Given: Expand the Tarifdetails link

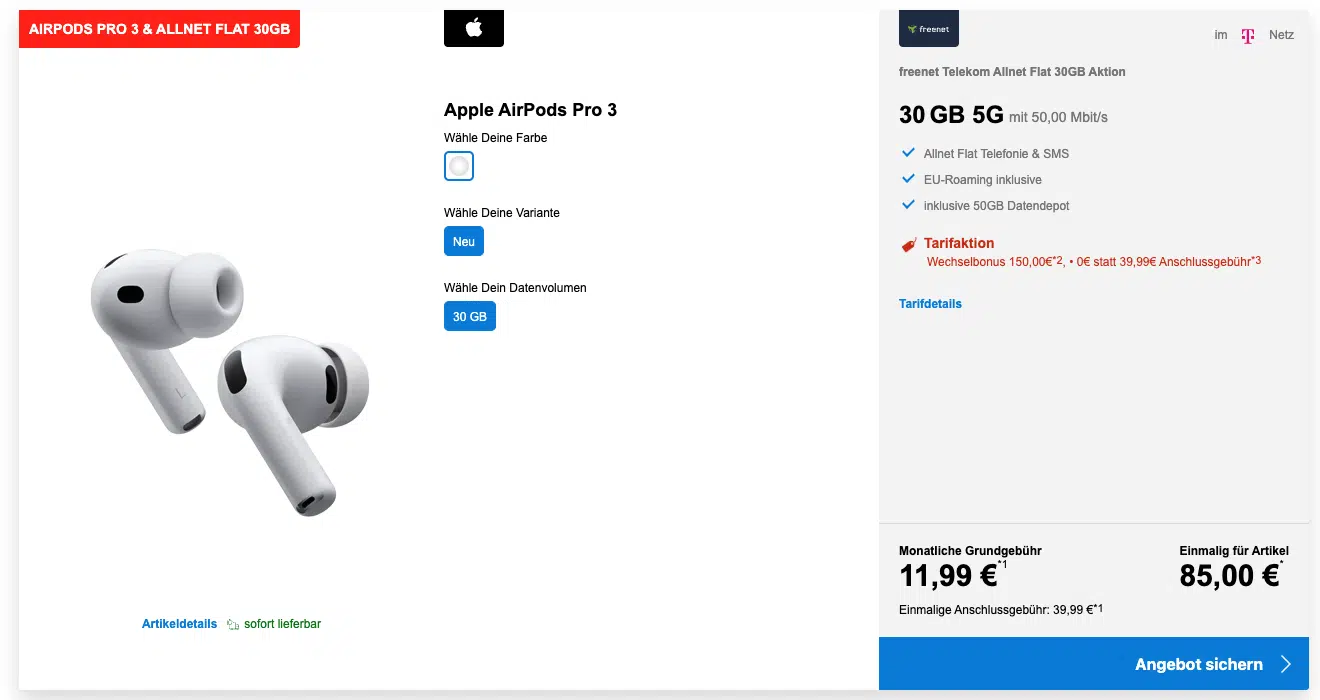Looking at the screenshot, I should click(x=930, y=304).
